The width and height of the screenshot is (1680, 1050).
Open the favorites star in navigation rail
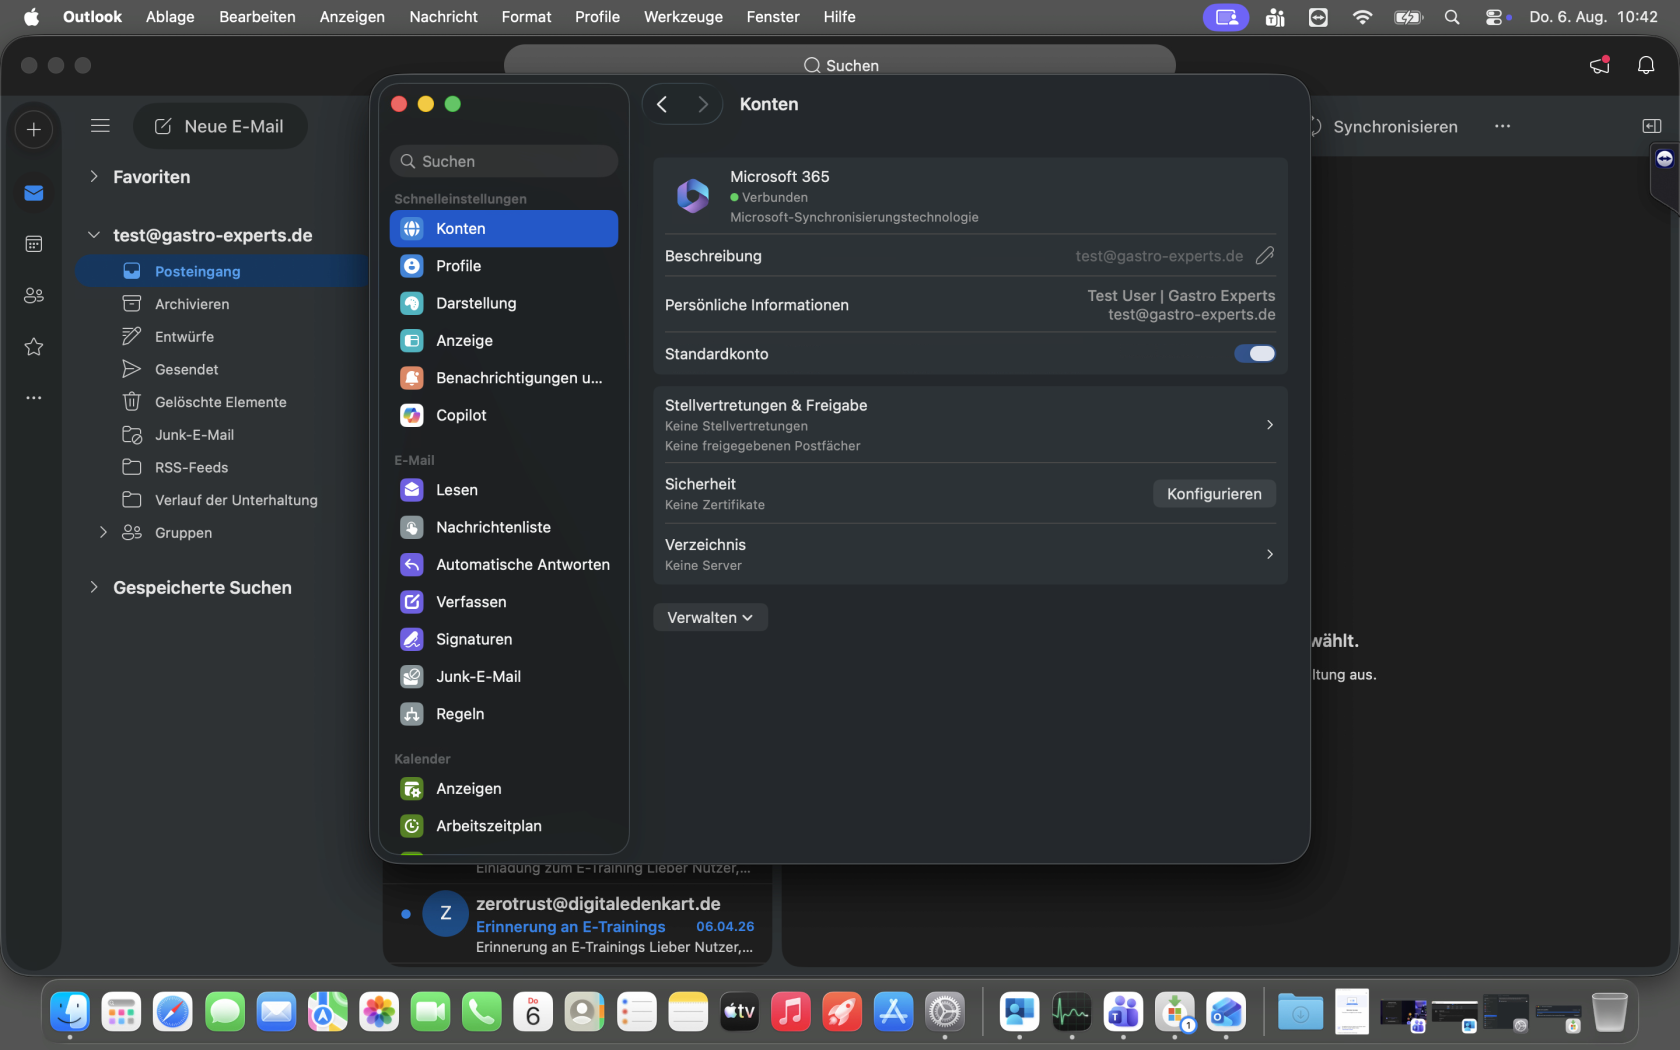(34, 347)
